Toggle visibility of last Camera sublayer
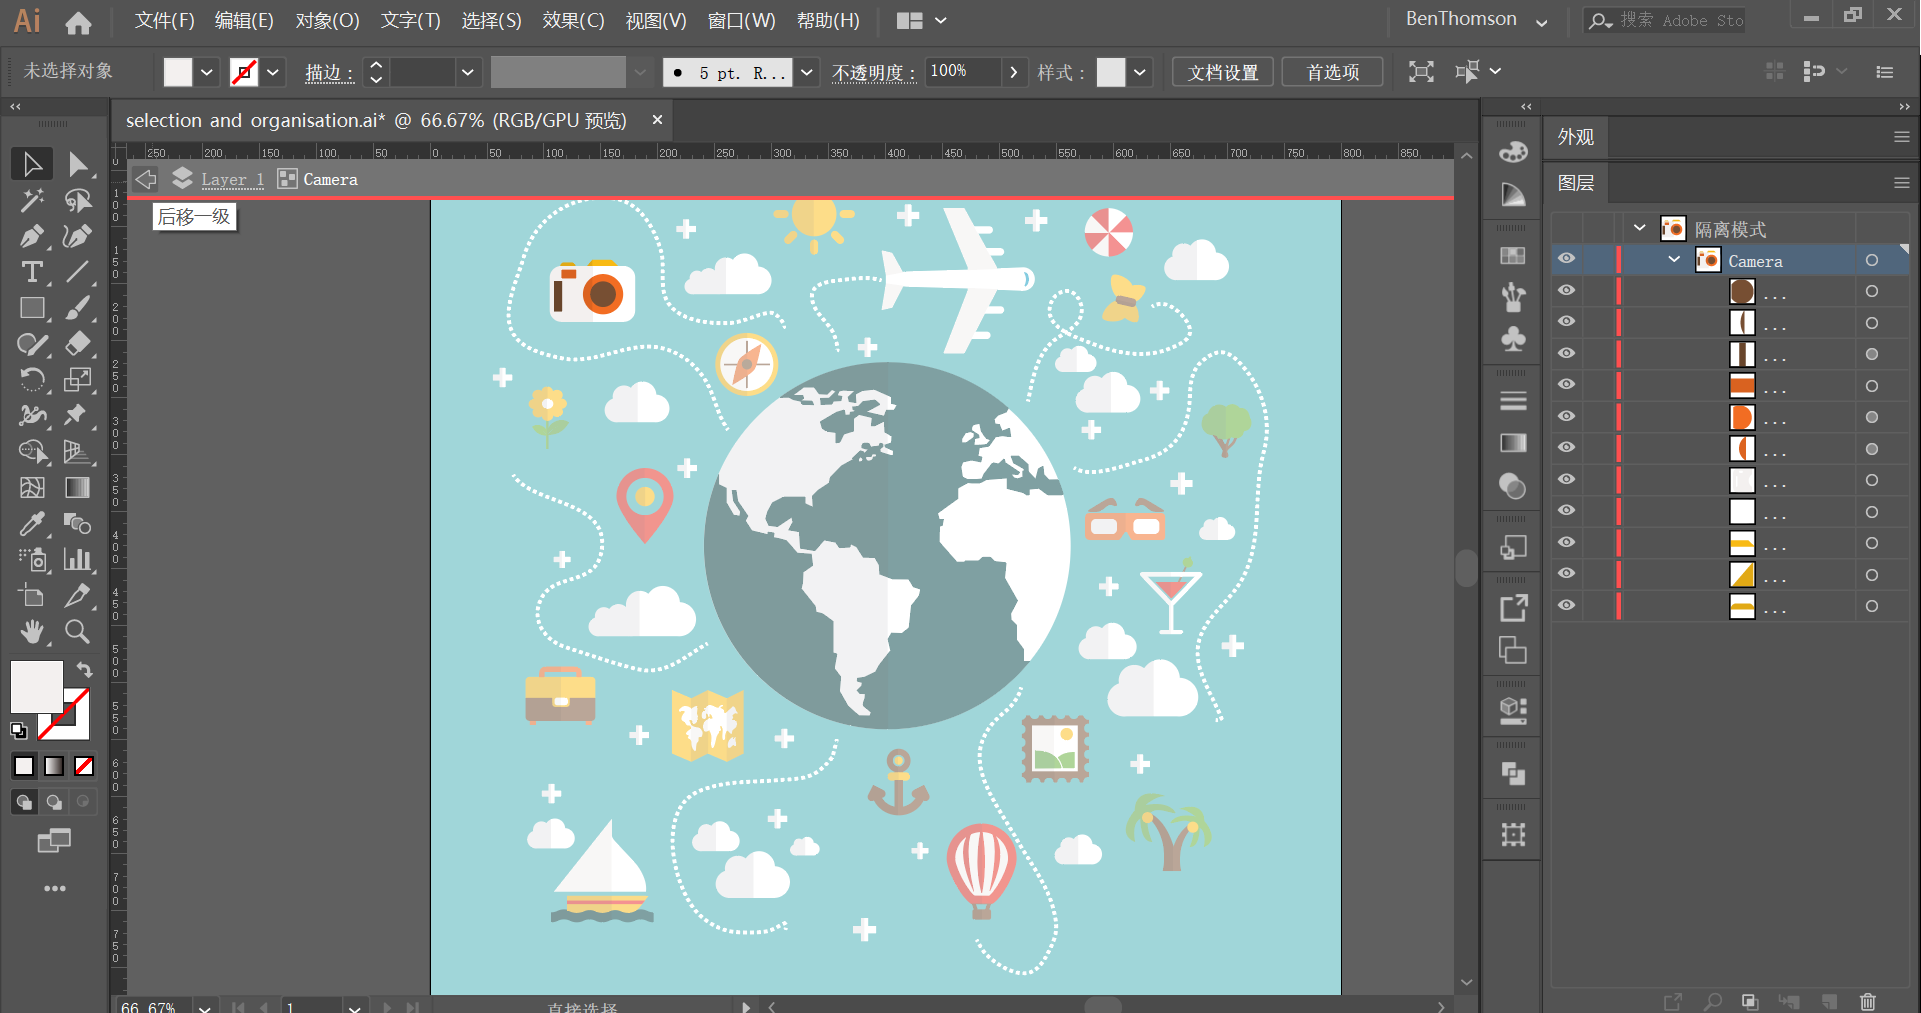The height and width of the screenshot is (1013, 1921). [1566, 605]
